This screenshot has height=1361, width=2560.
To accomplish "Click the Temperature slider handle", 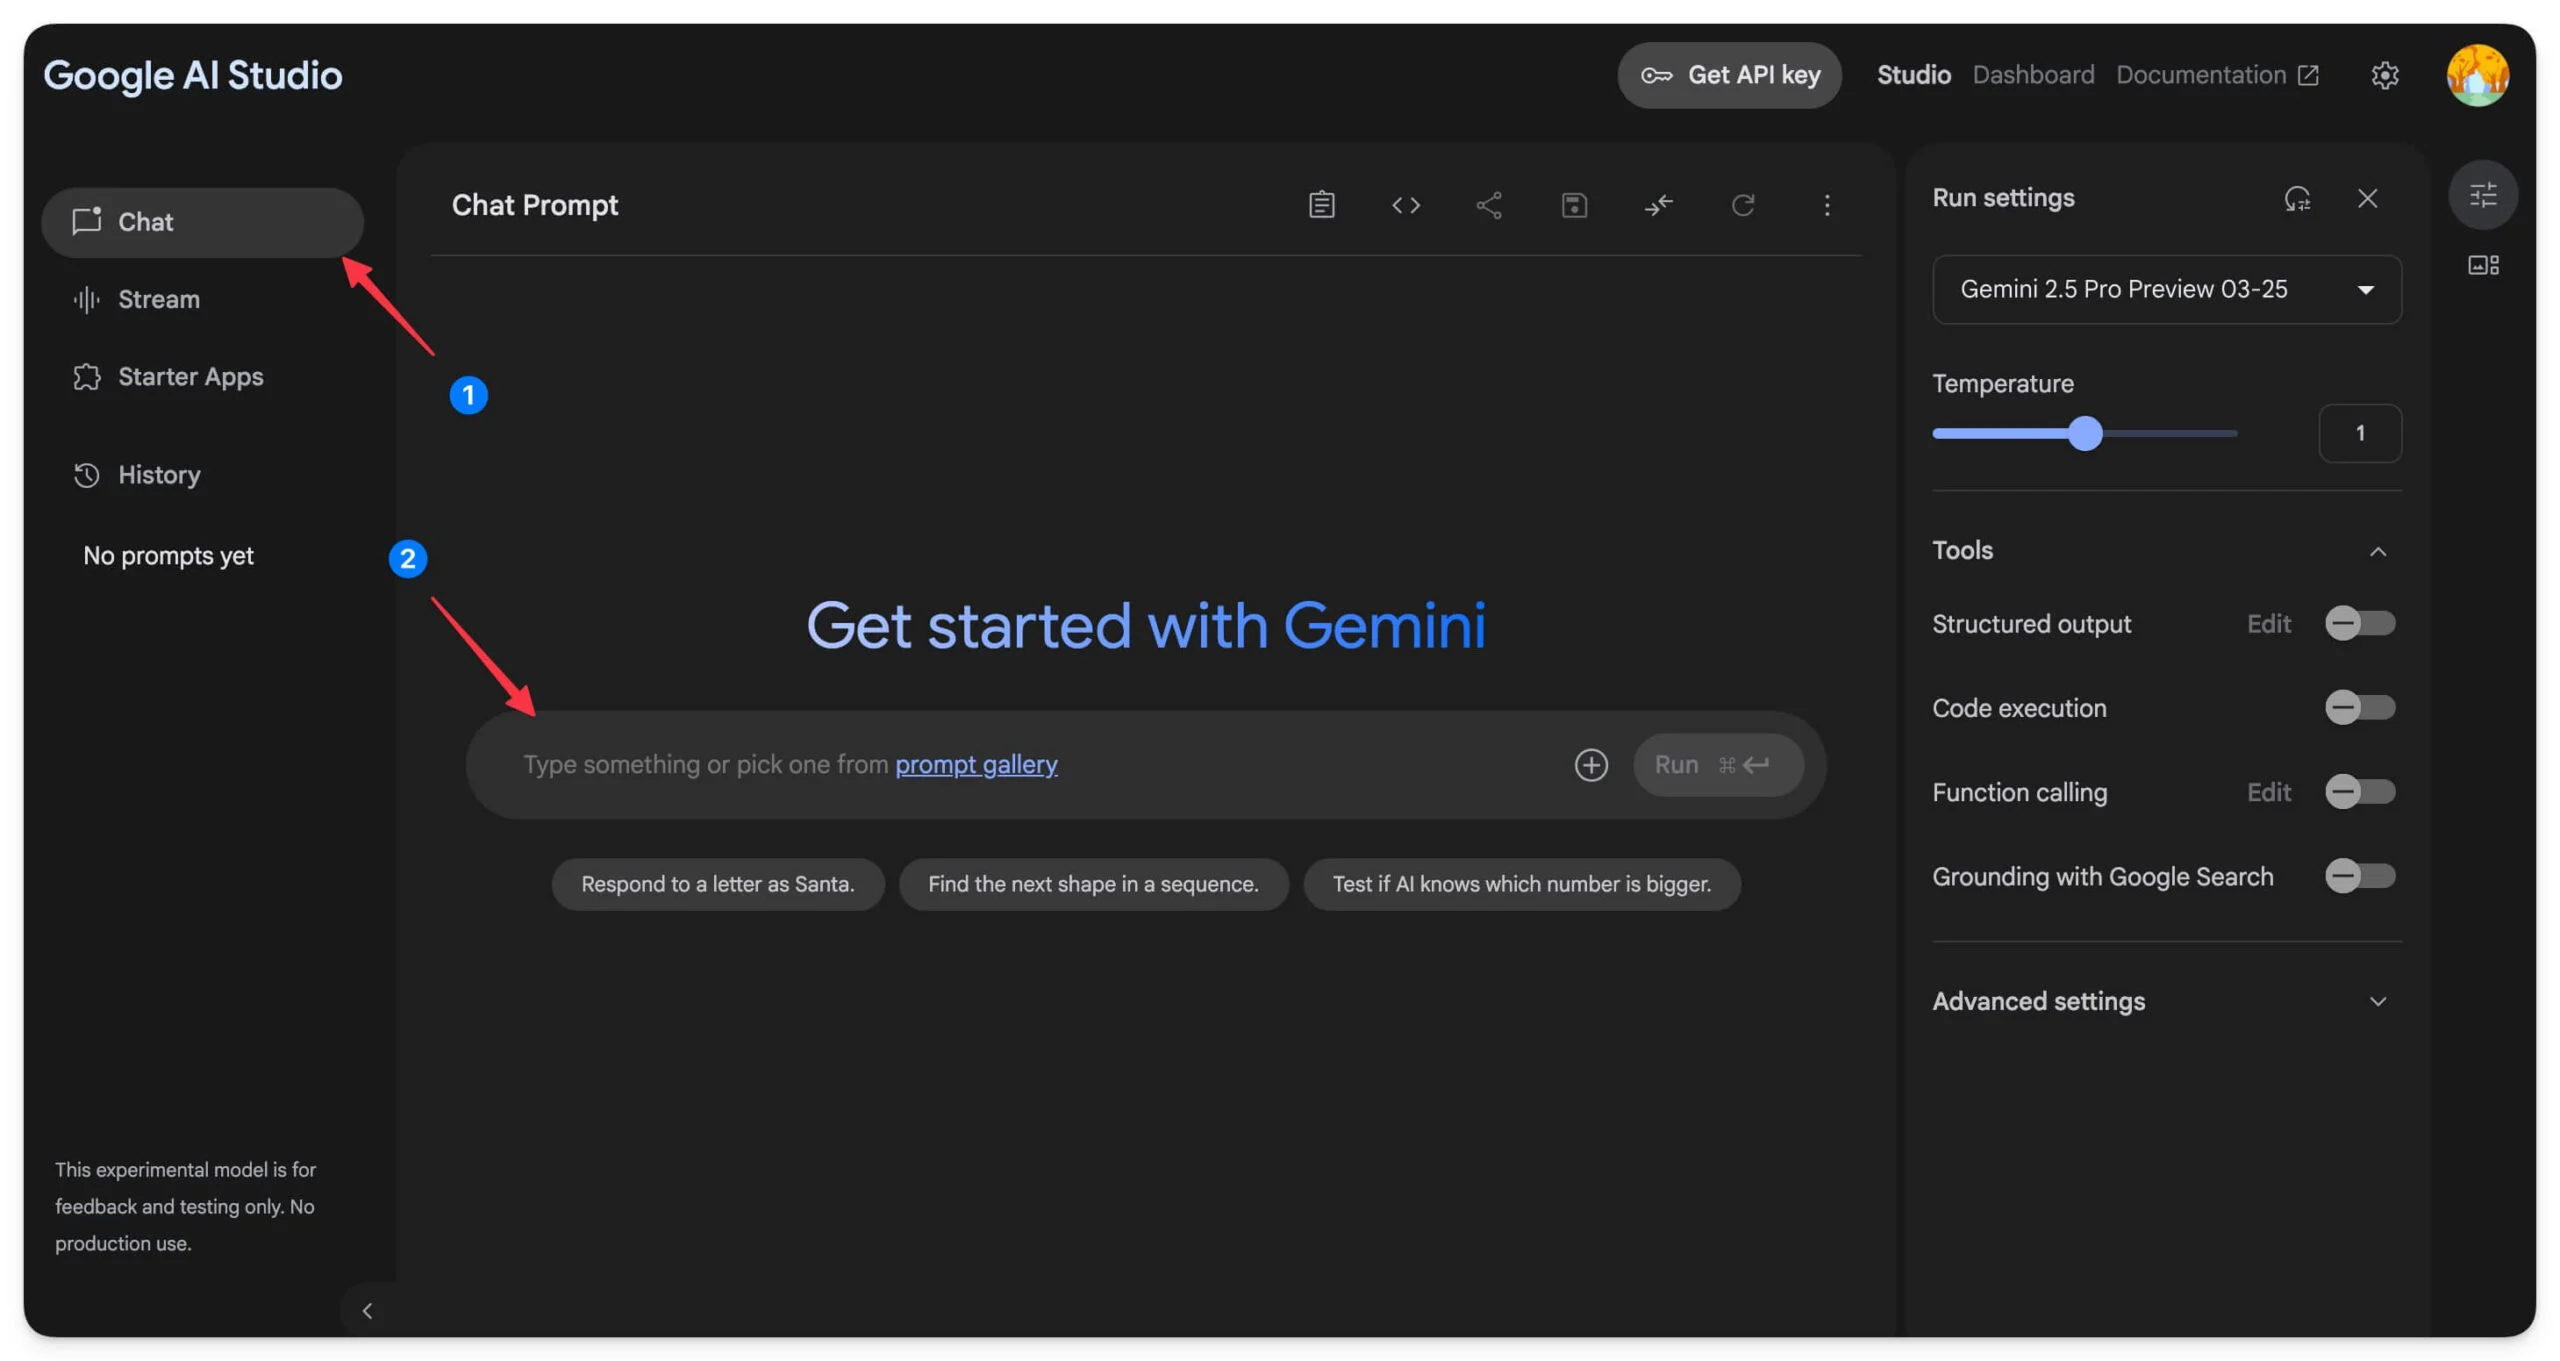I will coord(2085,433).
